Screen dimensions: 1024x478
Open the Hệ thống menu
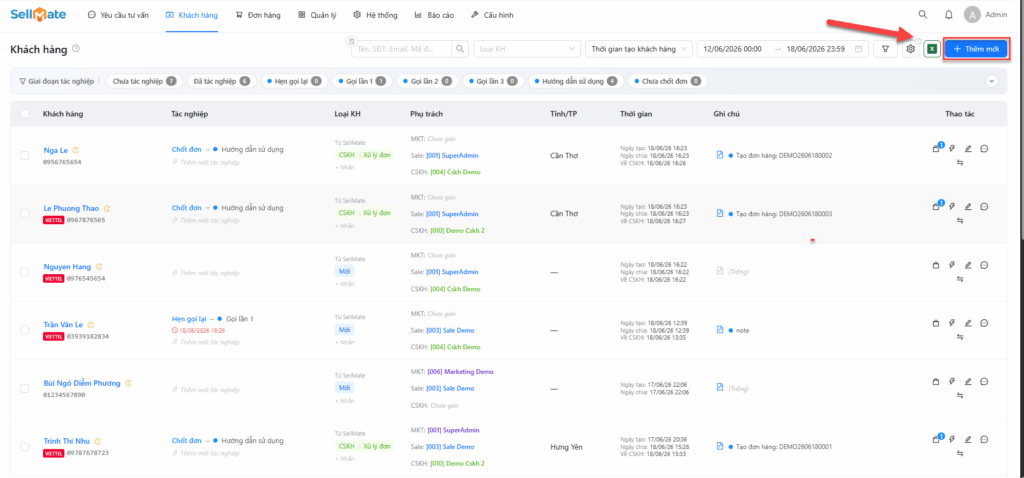pyautogui.click(x=375, y=14)
